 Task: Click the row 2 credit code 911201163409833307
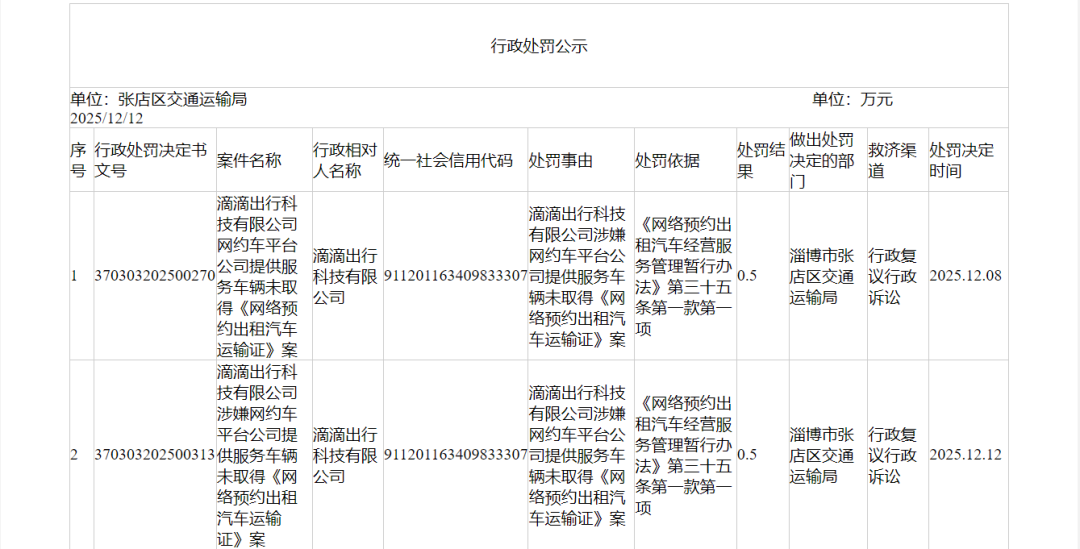pos(456,455)
